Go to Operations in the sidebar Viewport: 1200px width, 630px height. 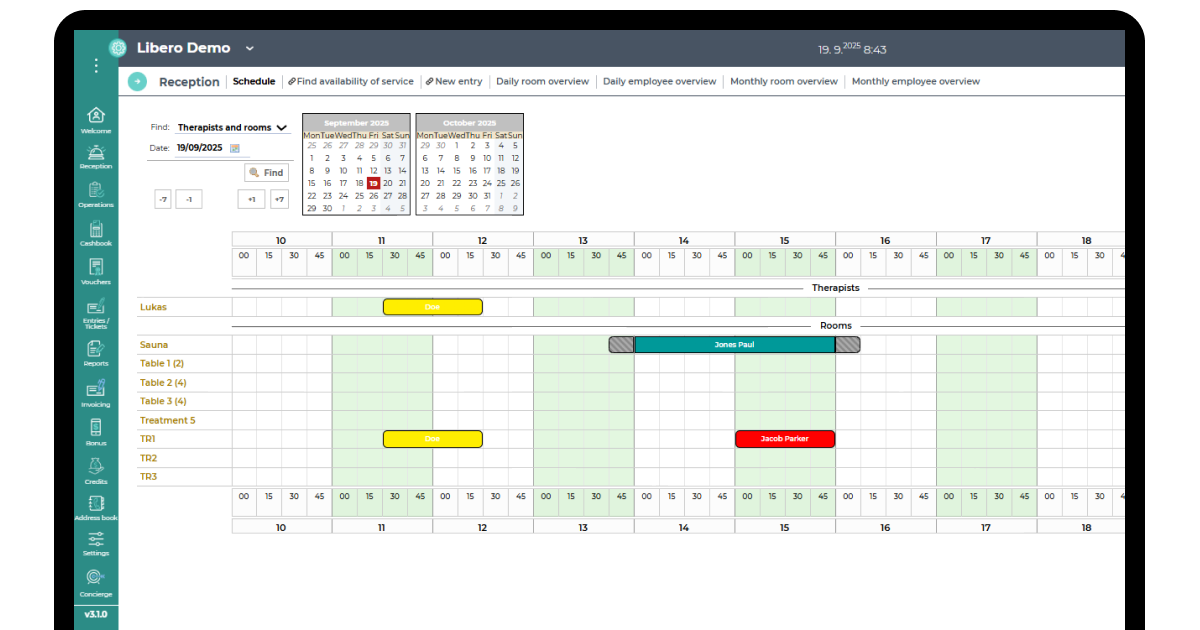click(x=96, y=194)
